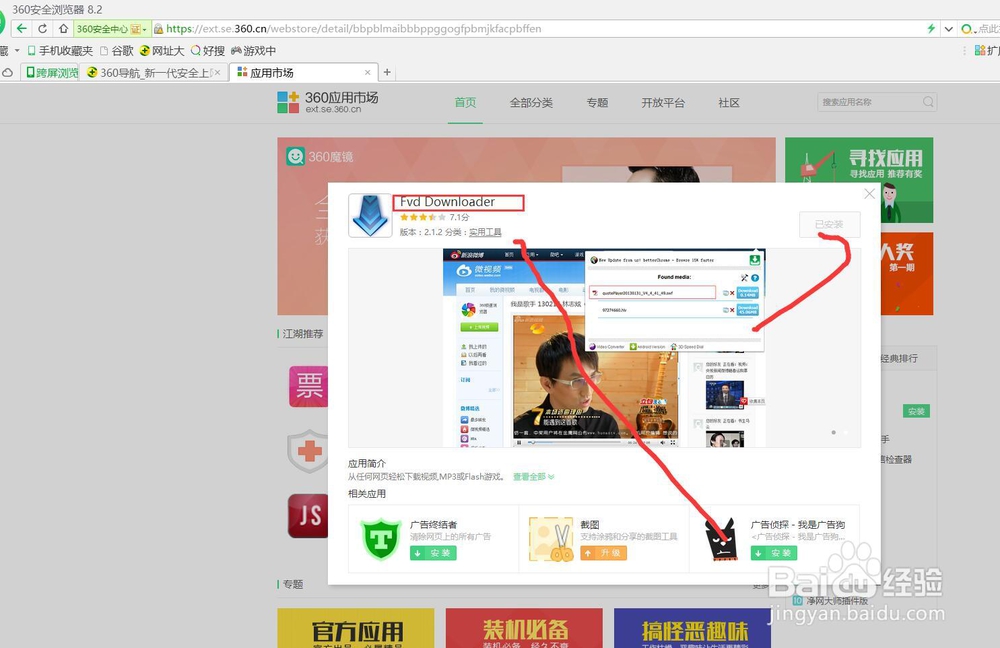
Task: Go to browser home page icon
Action: pos(63,29)
